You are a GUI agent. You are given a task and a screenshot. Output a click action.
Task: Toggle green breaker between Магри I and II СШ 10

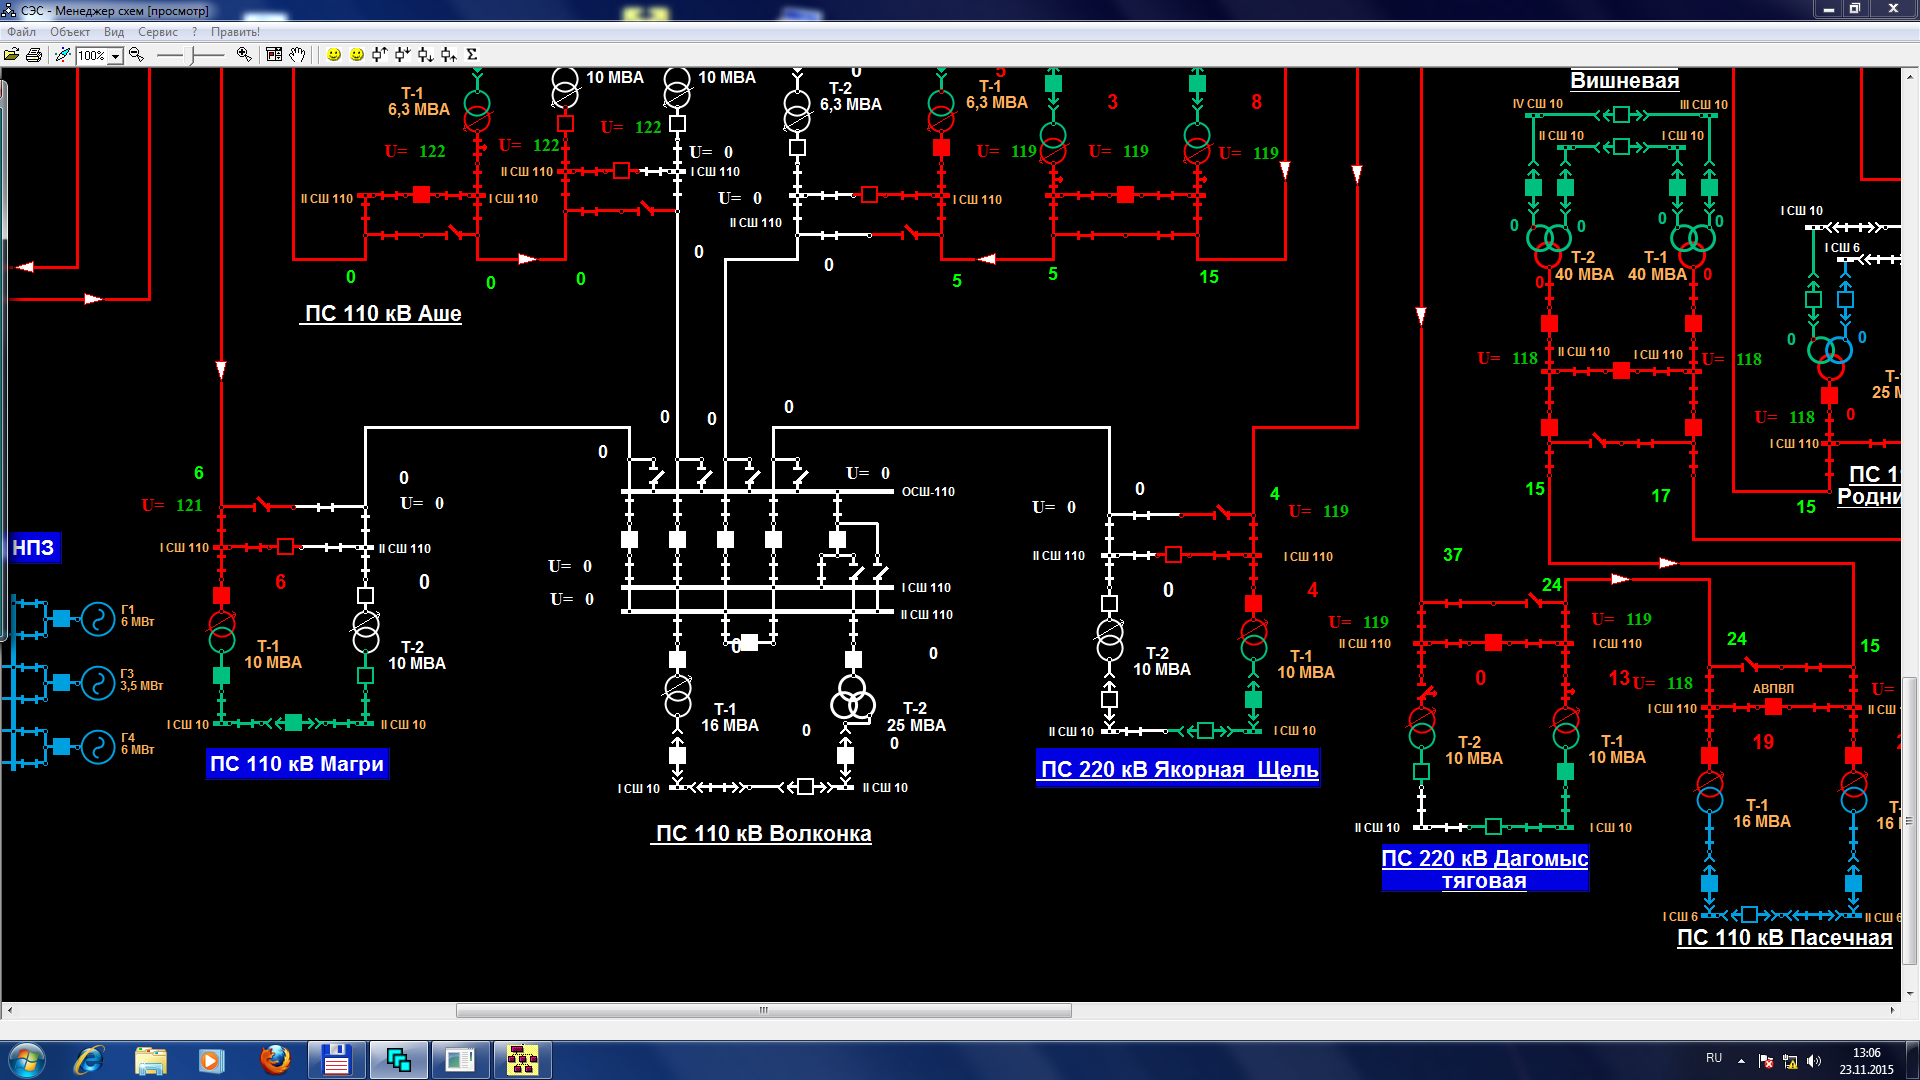pos(293,723)
